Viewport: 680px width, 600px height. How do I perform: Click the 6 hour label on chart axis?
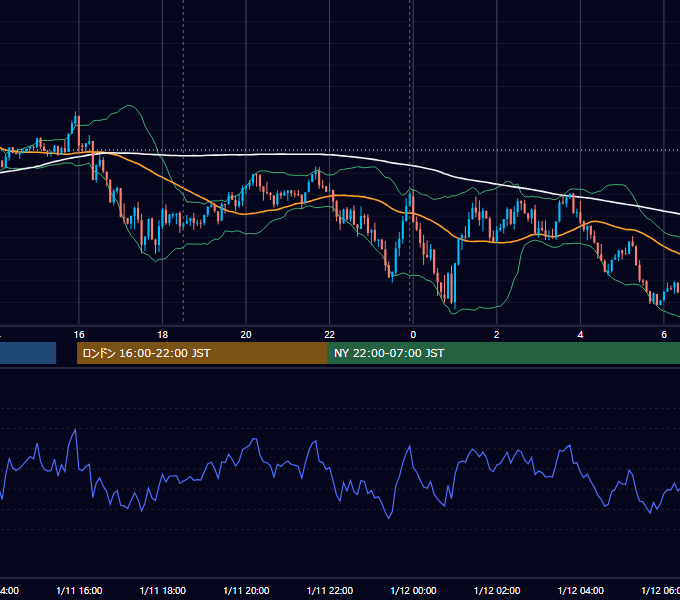(x=664, y=335)
